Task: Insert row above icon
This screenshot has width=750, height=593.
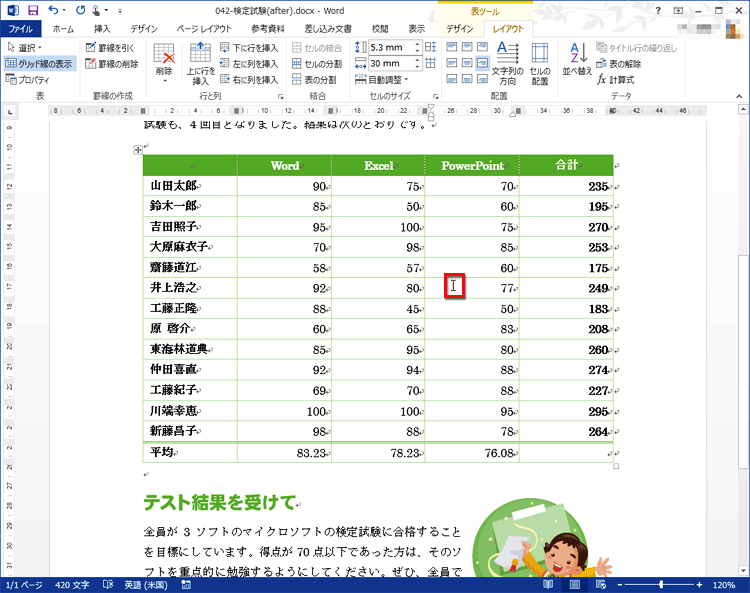Action: 200,52
